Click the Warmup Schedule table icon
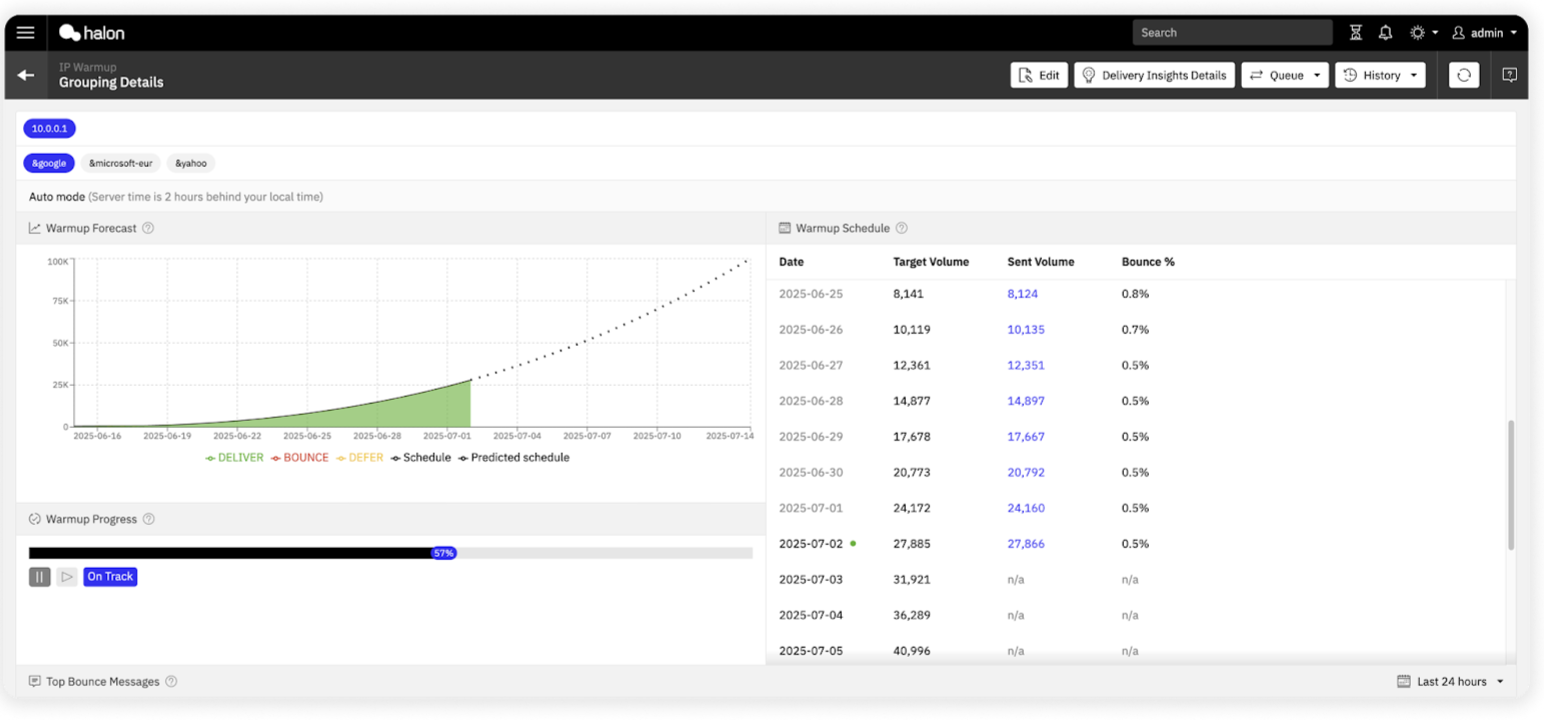This screenshot has width=1544, height=720. (x=785, y=228)
